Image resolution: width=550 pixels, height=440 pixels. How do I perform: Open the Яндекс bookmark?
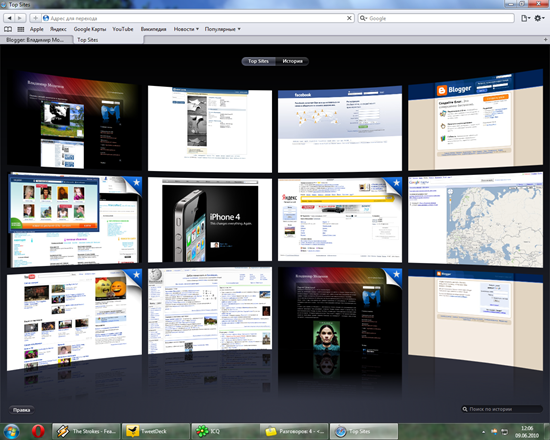click(58, 29)
